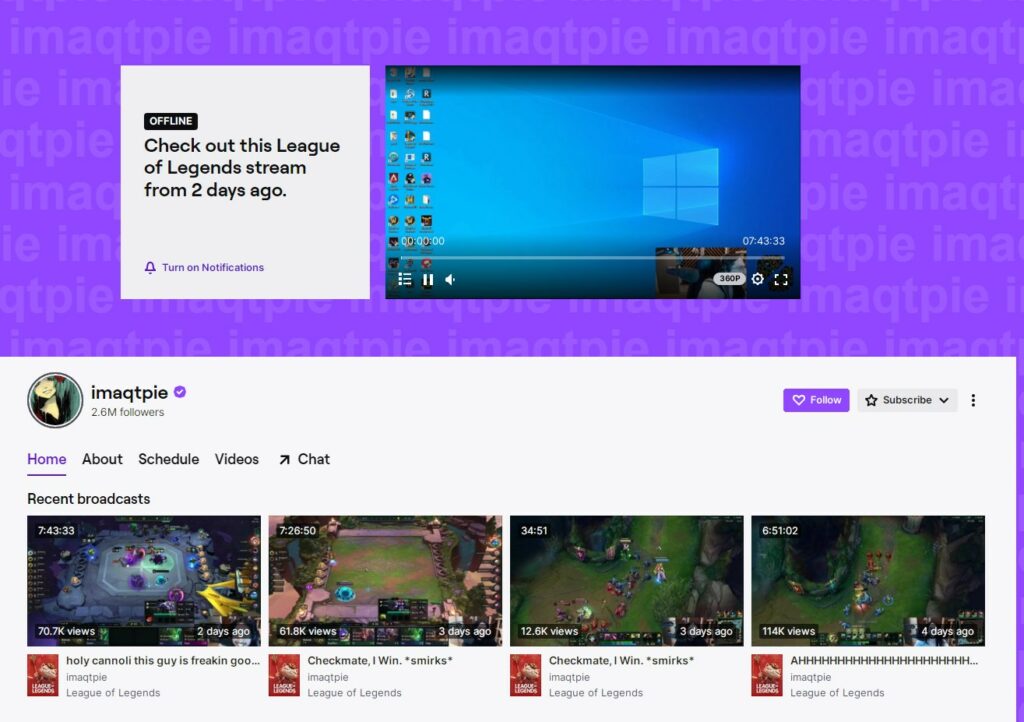This screenshot has height=722, width=1024.
Task: Click title 'holy cannoli this guy is freakin goo...'
Action: 163,661
